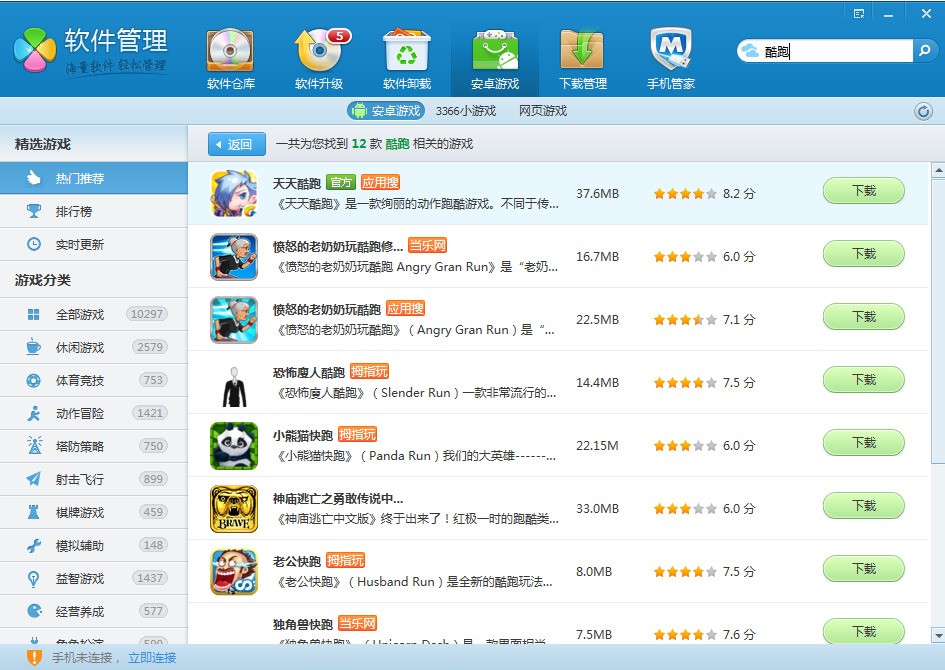Open 软件卸载 uninstall icon
The image size is (945, 670).
407,59
